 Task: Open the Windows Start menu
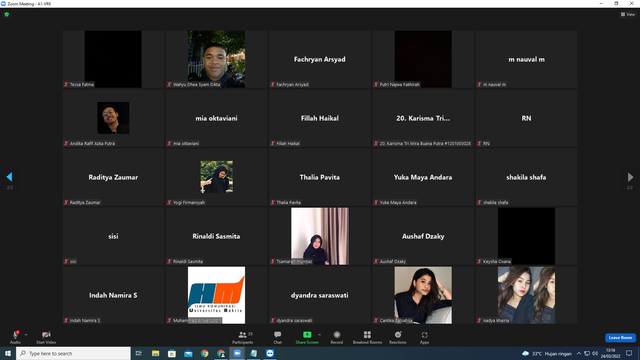click(8, 353)
